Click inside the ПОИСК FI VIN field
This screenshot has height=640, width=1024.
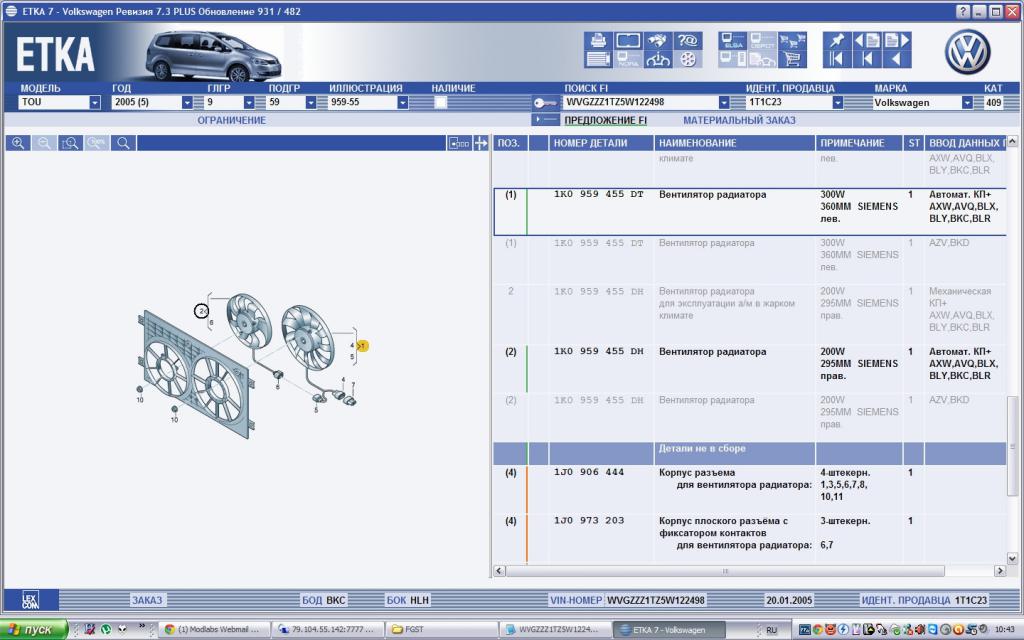(x=640, y=103)
